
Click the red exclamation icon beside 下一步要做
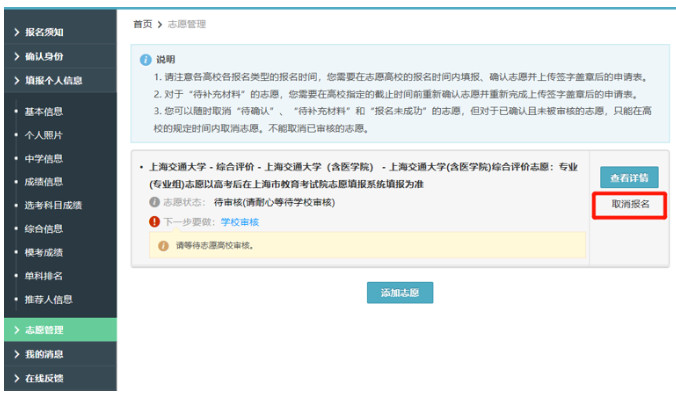pyautogui.click(x=154, y=222)
